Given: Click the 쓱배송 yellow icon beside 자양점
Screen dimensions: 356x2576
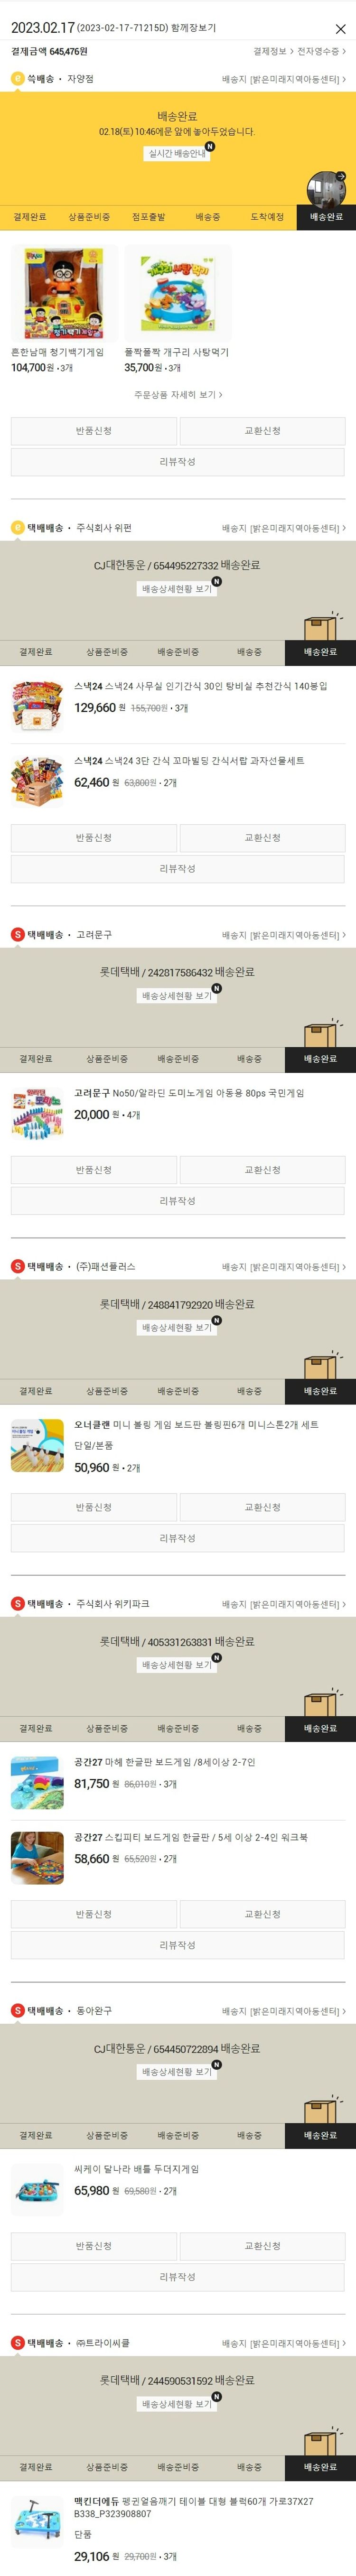Looking at the screenshot, I should 17,79.
